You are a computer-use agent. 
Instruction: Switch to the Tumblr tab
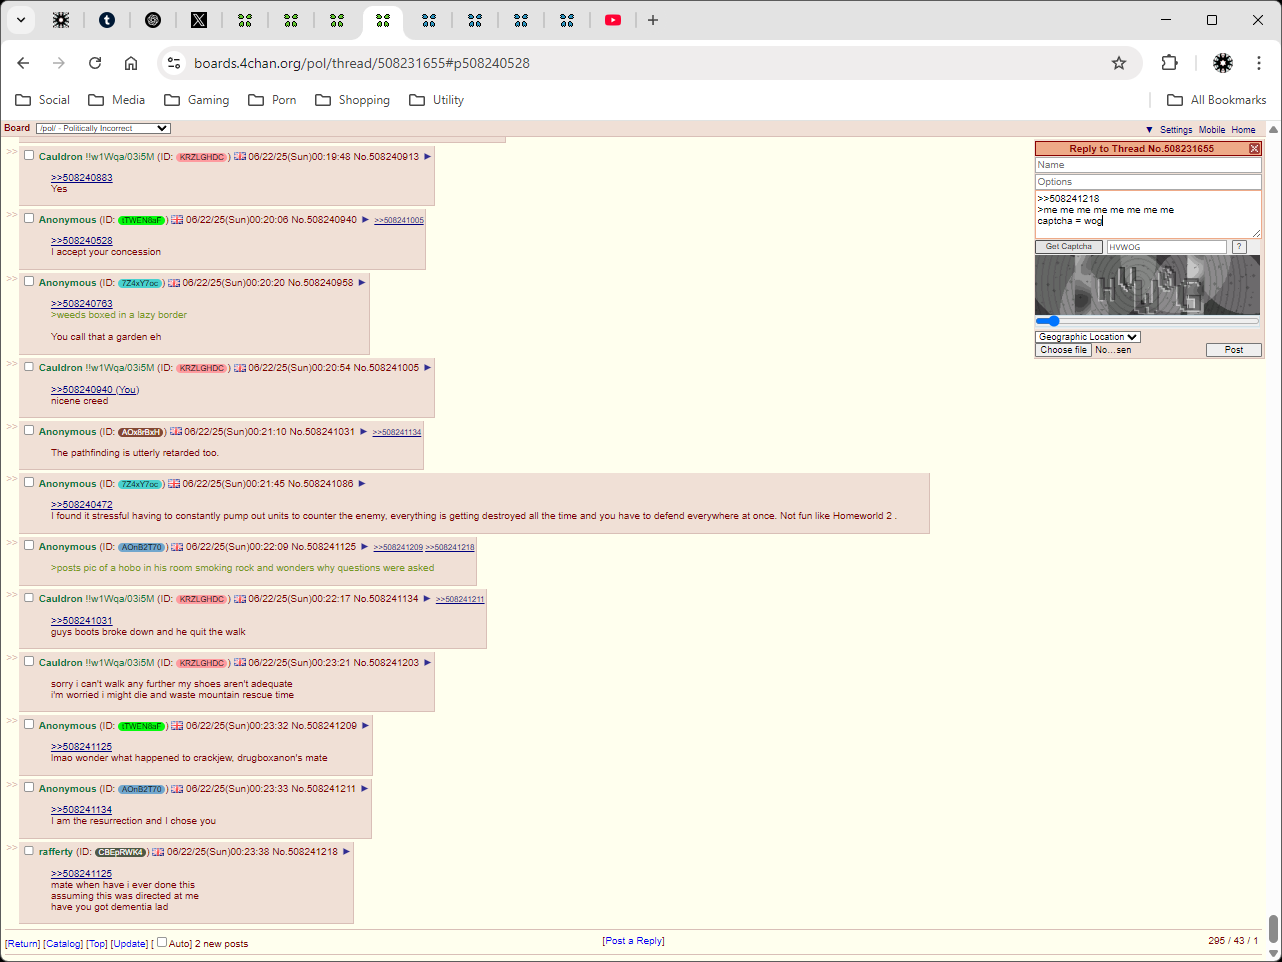[107, 20]
